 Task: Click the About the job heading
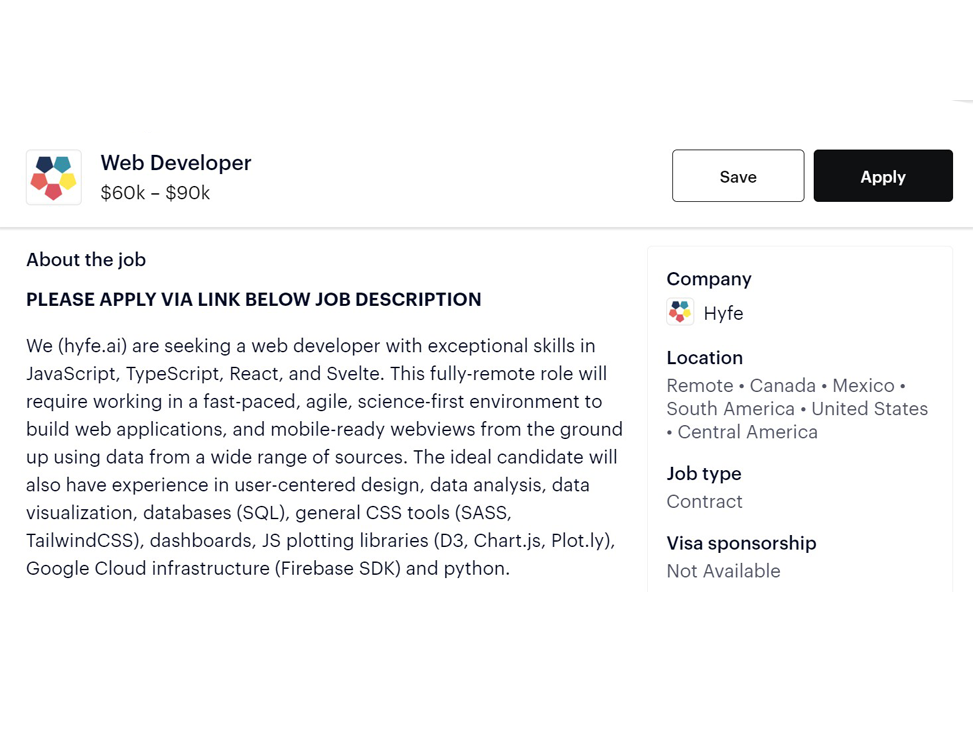coord(86,259)
